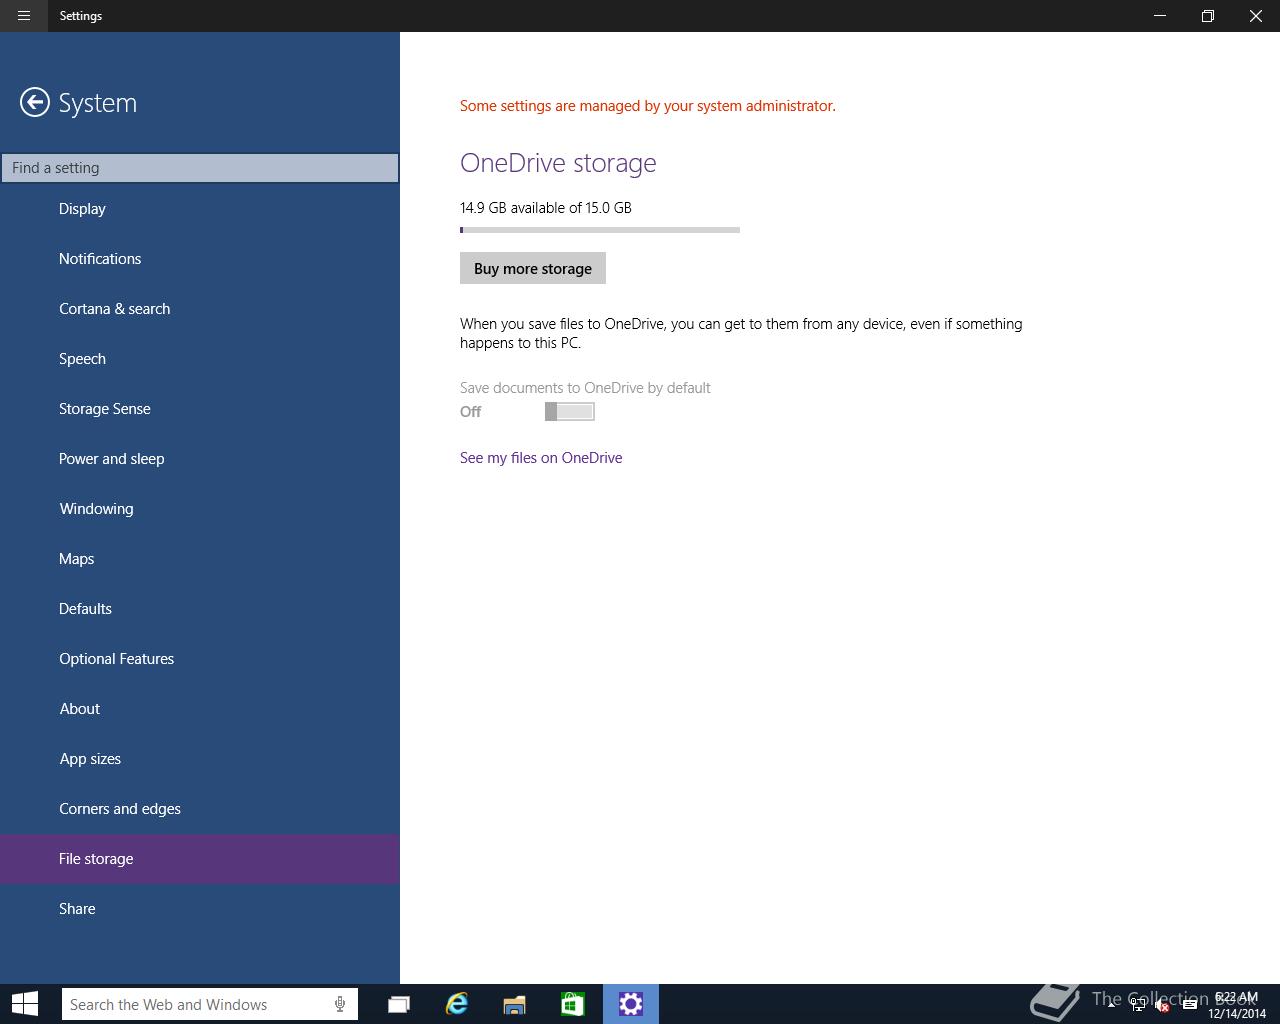Go to Defaults settings
Image resolution: width=1280 pixels, height=1024 pixels.
click(x=200, y=609)
